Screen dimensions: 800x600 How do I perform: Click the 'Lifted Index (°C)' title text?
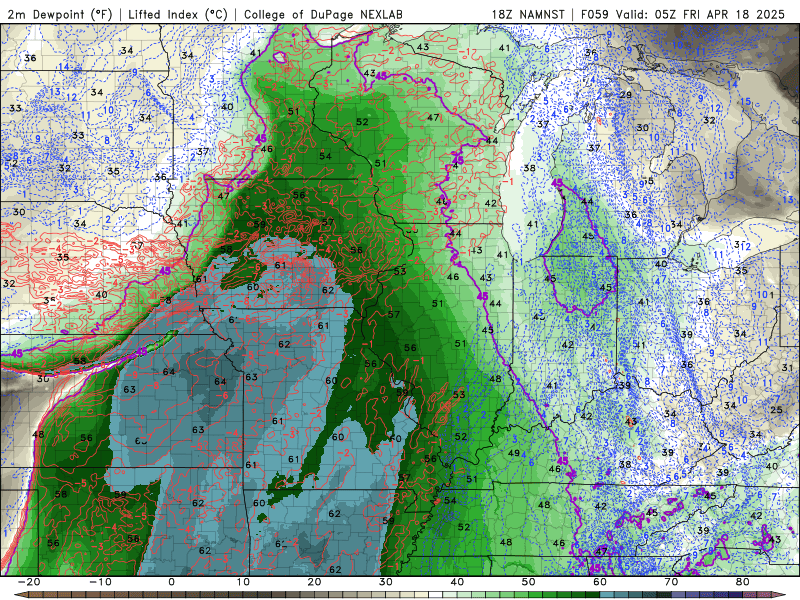point(178,14)
